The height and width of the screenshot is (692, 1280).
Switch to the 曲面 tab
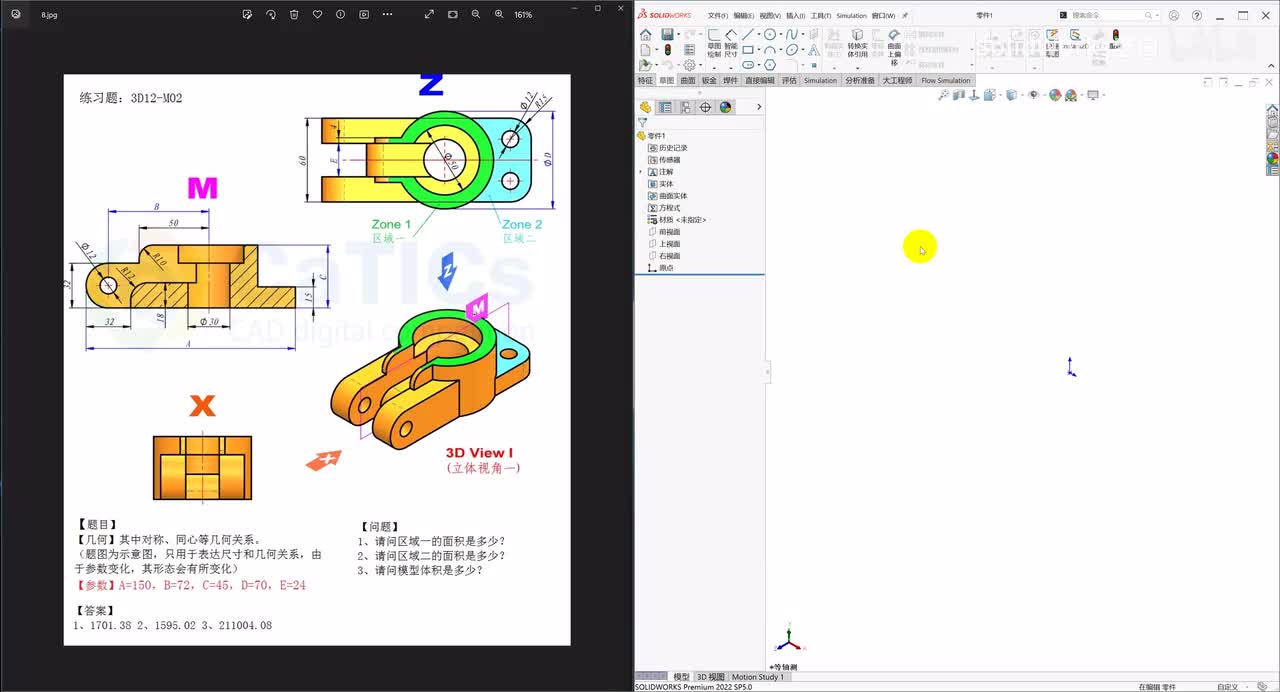[x=688, y=80]
